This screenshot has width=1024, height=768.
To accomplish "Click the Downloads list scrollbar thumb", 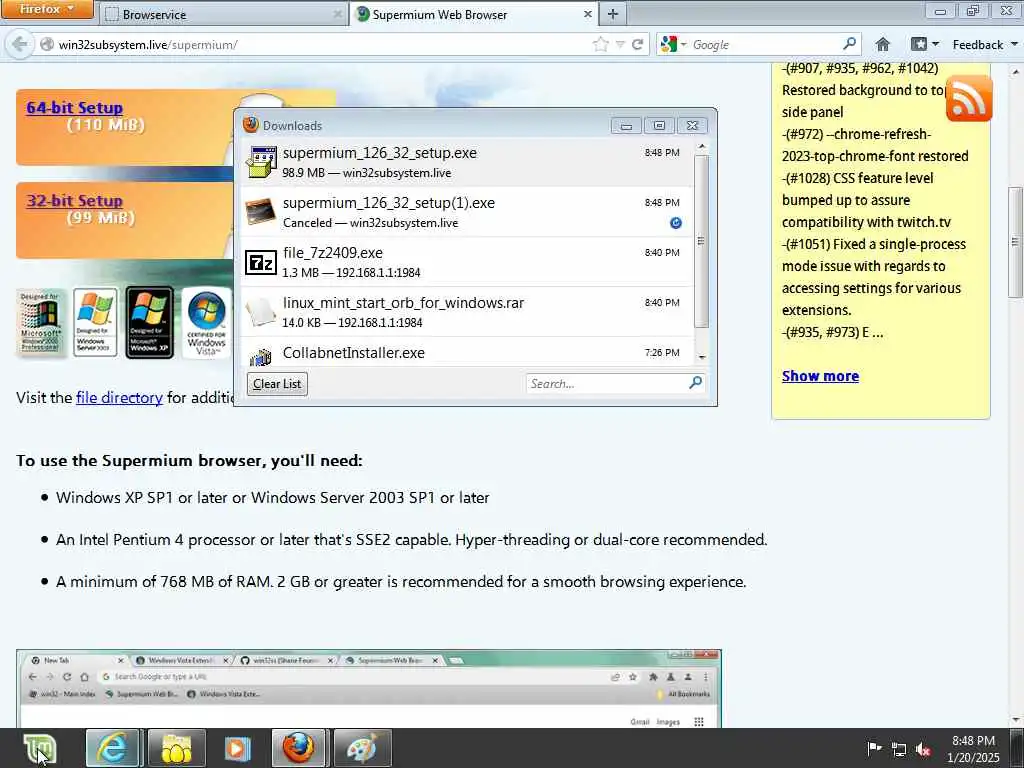I will point(701,241).
